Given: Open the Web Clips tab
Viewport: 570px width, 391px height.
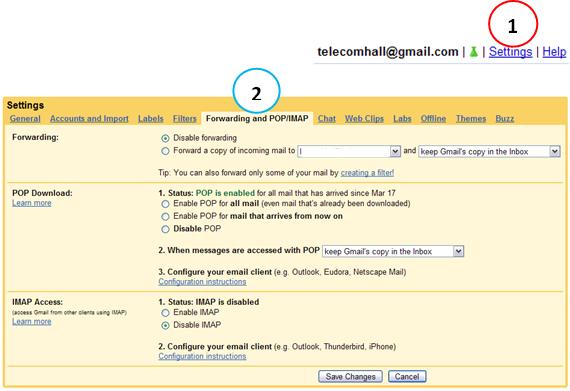Looking at the screenshot, I should pyautogui.click(x=364, y=118).
